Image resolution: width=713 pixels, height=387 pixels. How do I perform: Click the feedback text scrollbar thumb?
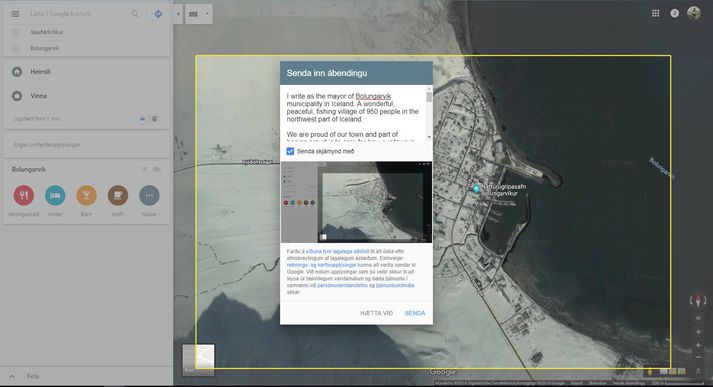click(x=429, y=97)
